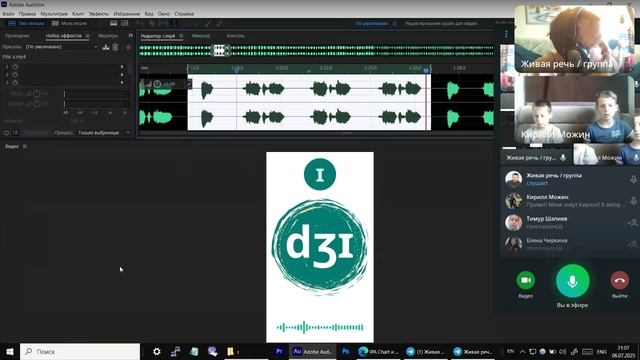The width and height of the screenshot is (640, 360).
Task: Switch to the Маркеры panel tab
Action: tap(108, 36)
